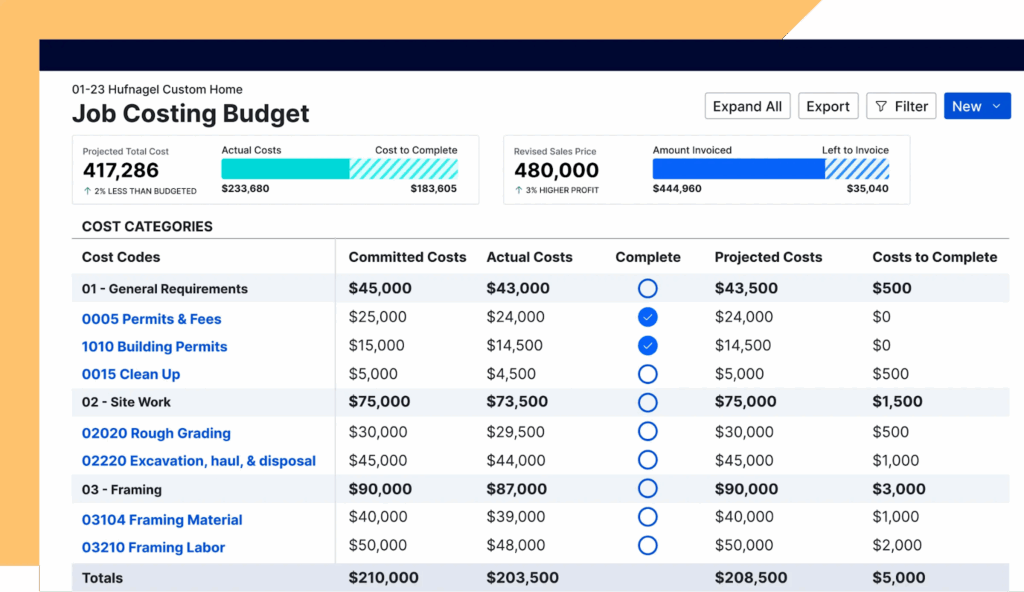Click the teal Actual Costs progress bar
Image resolution: width=1024 pixels, height=592 pixels.
[285, 169]
